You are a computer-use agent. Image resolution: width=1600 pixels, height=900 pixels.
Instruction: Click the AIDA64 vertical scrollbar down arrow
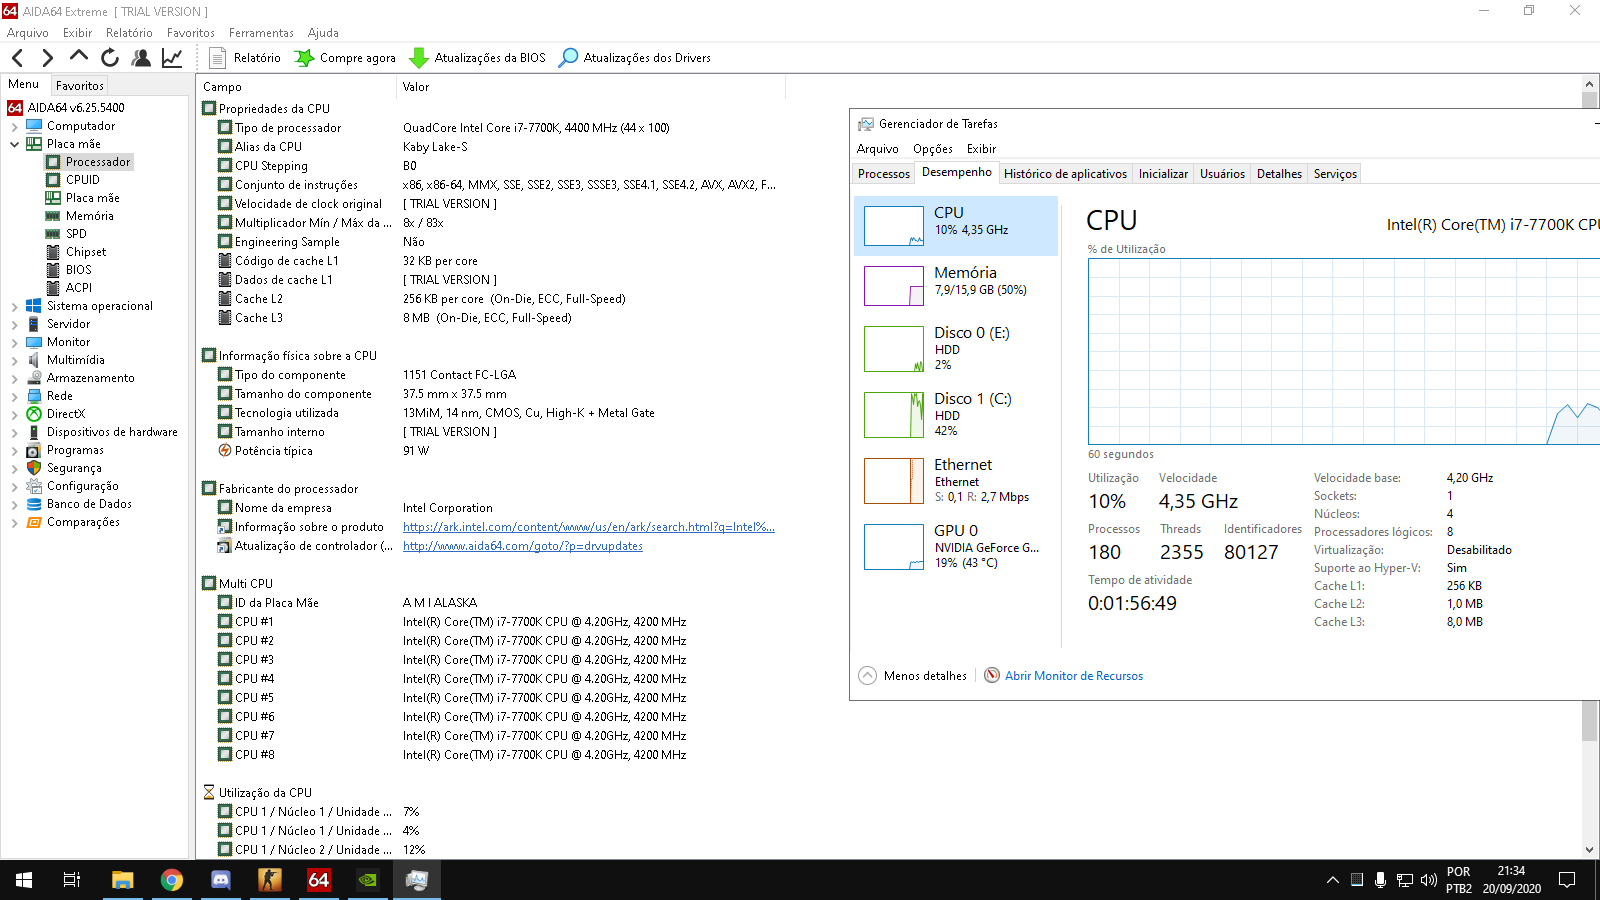(x=1589, y=850)
